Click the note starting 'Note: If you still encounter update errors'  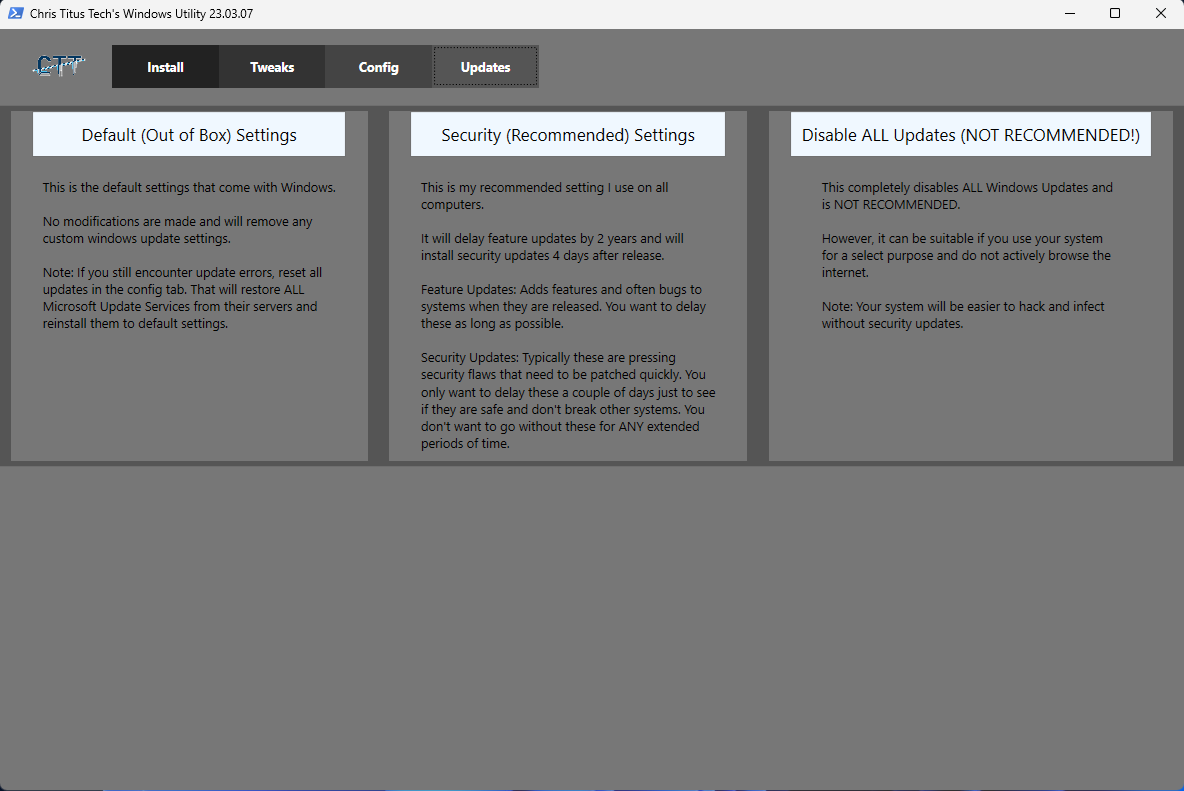182,298
